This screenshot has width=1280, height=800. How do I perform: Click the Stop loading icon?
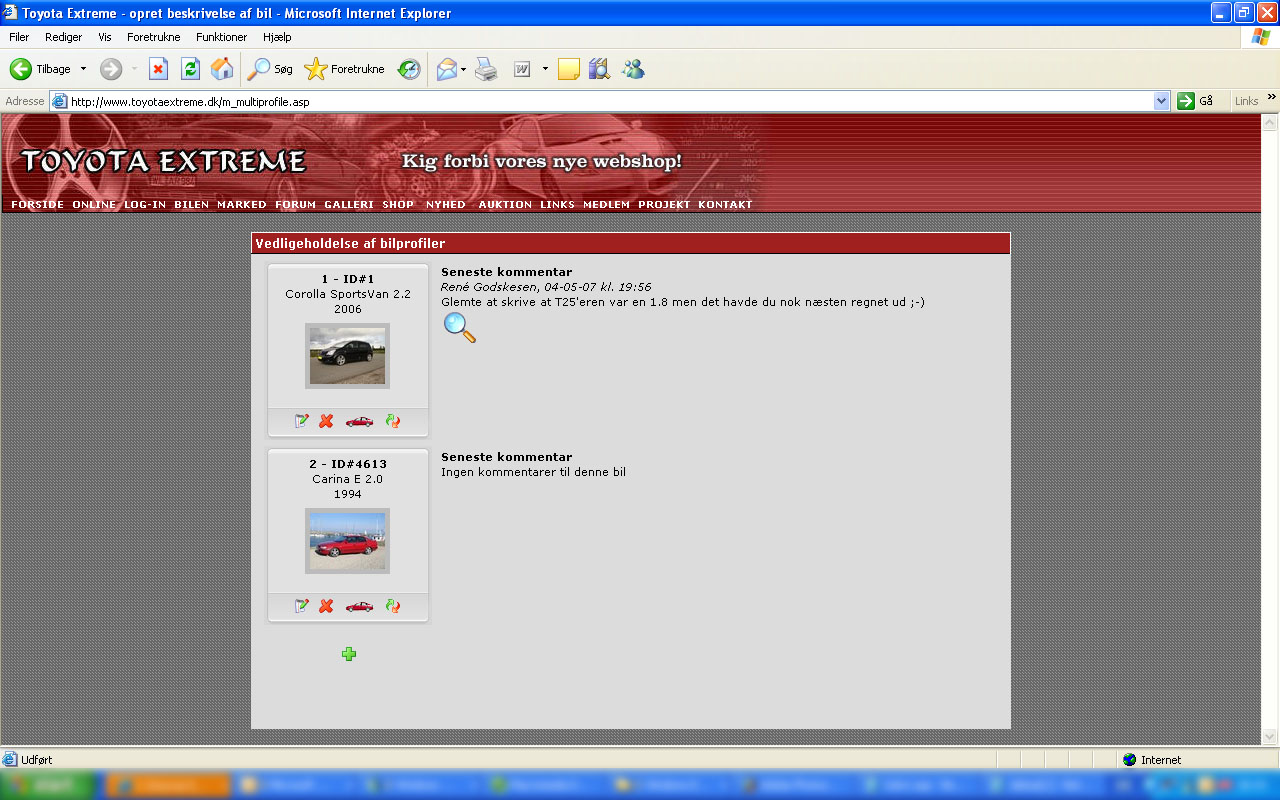tap(158, 69)
